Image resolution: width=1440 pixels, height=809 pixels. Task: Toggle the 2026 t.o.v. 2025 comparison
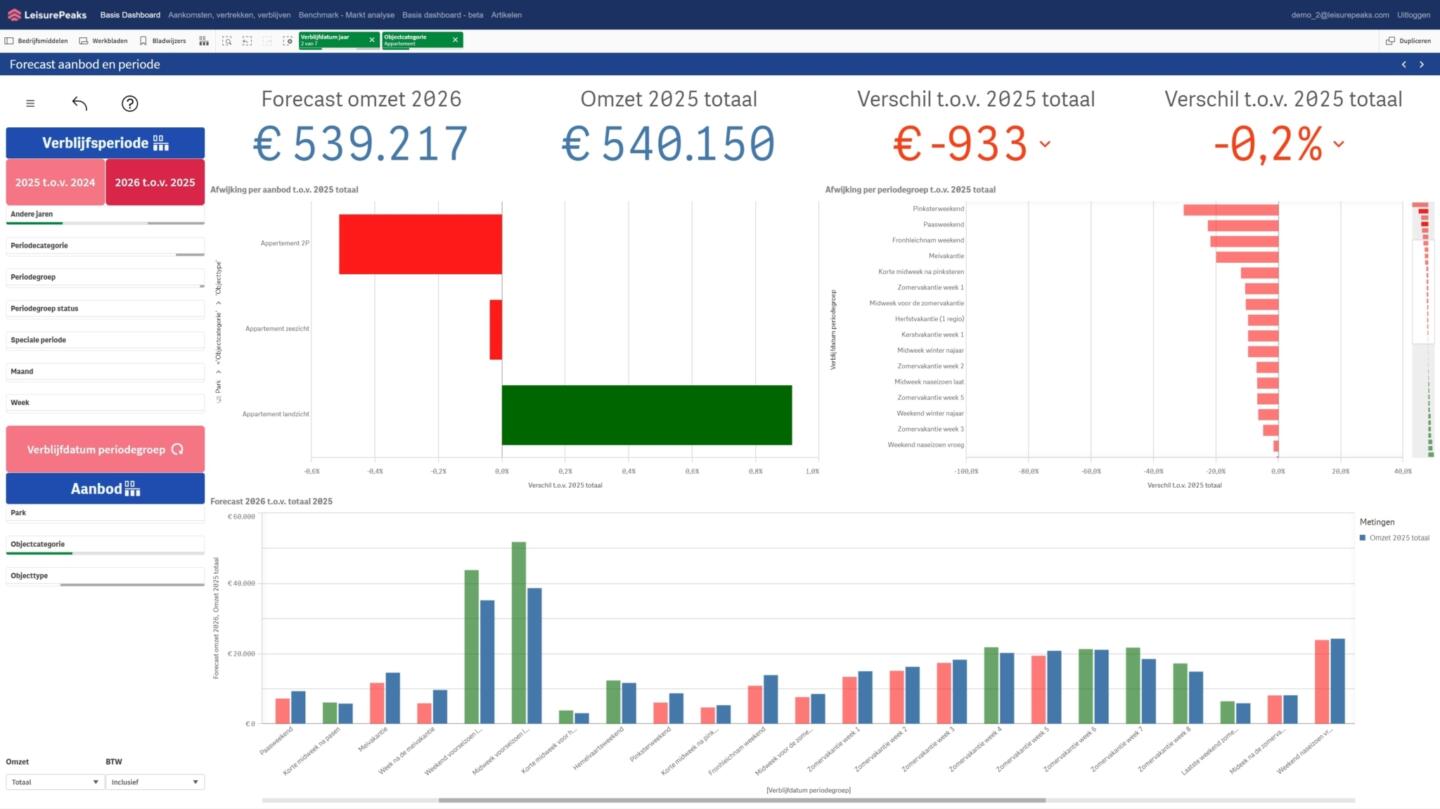(x=155, y=183)
